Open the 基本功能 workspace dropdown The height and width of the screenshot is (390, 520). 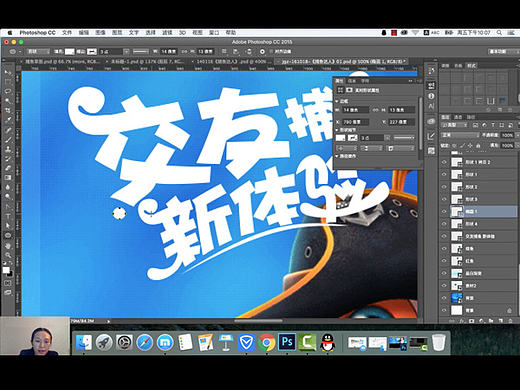pyautogui.click(x=503, y=51)
